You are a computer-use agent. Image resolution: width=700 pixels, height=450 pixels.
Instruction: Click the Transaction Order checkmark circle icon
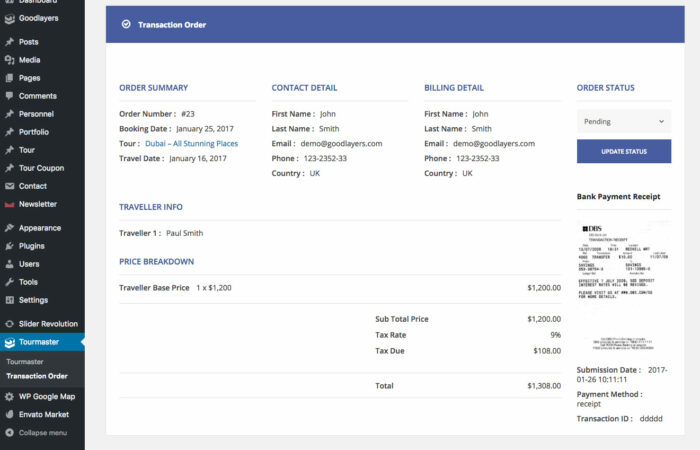click(126, 24)
